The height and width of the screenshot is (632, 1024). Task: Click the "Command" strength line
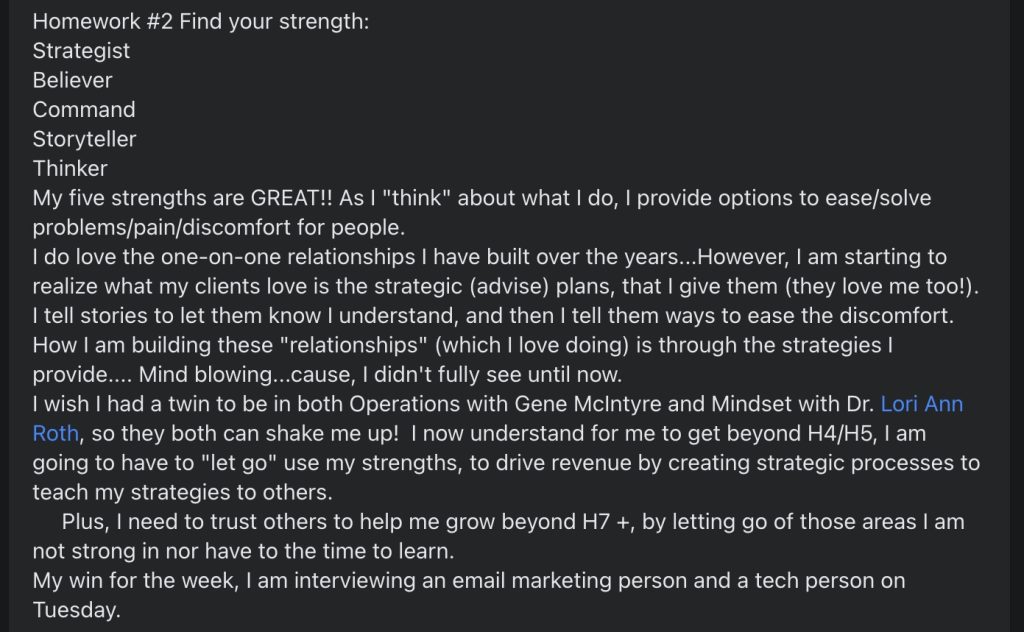click(x=84, y=109)
